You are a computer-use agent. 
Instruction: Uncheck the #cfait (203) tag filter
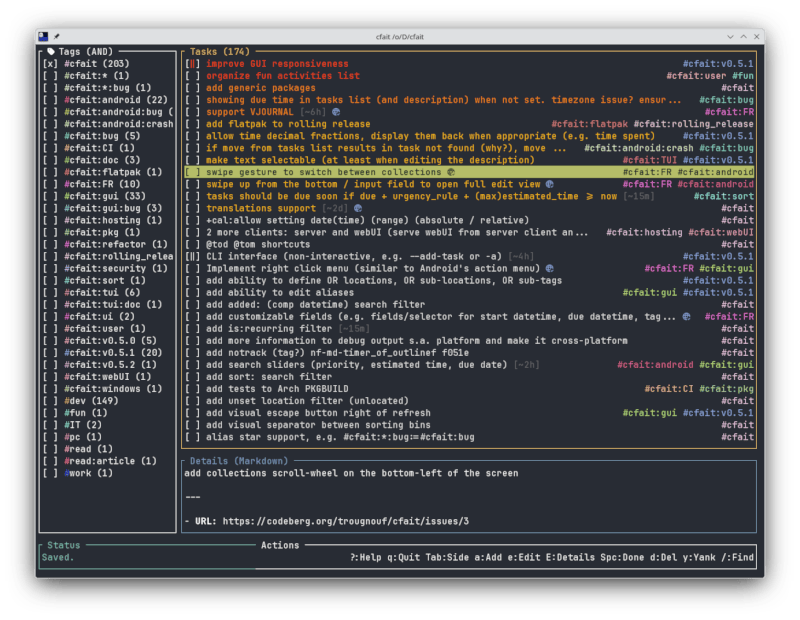tap(49, 64)
